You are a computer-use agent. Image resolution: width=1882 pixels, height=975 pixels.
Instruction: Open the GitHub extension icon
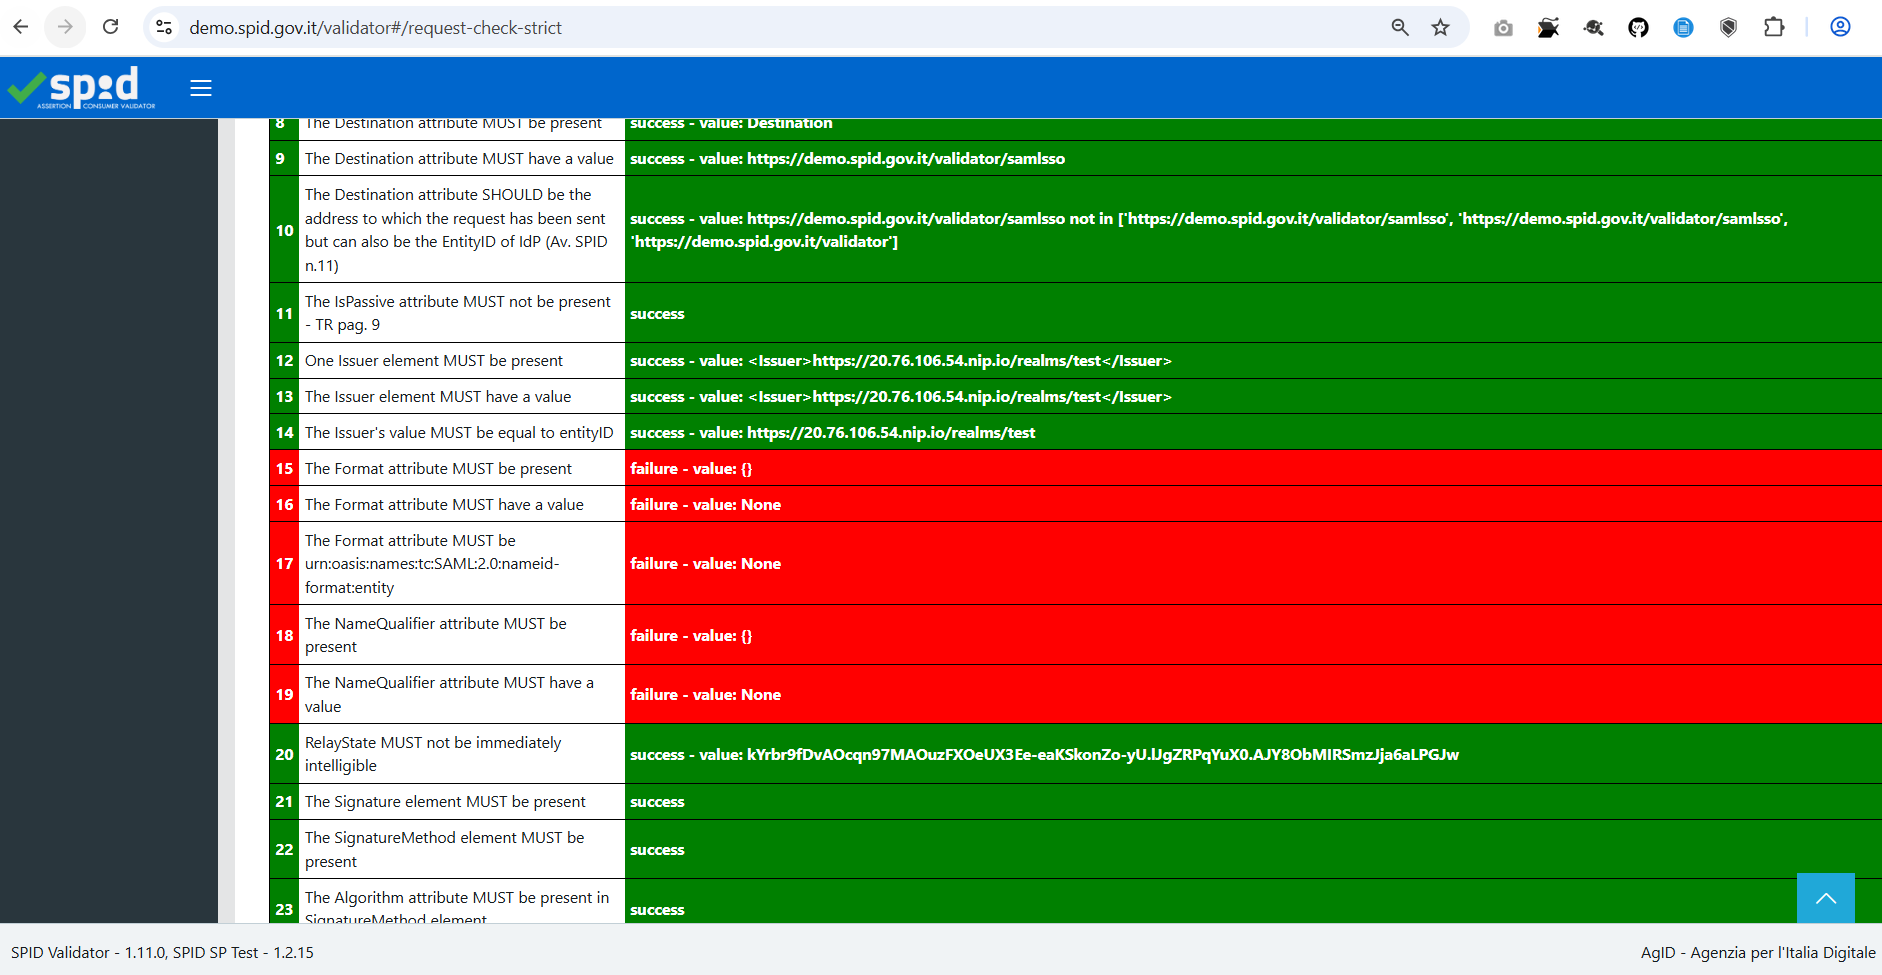click(x=1638, y=28)
